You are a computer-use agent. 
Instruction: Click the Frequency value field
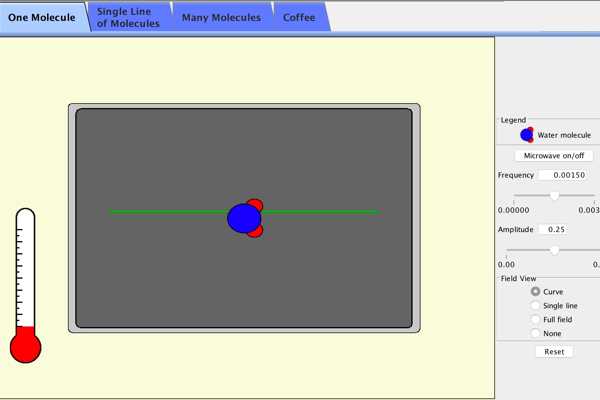(x=563, y=175)
